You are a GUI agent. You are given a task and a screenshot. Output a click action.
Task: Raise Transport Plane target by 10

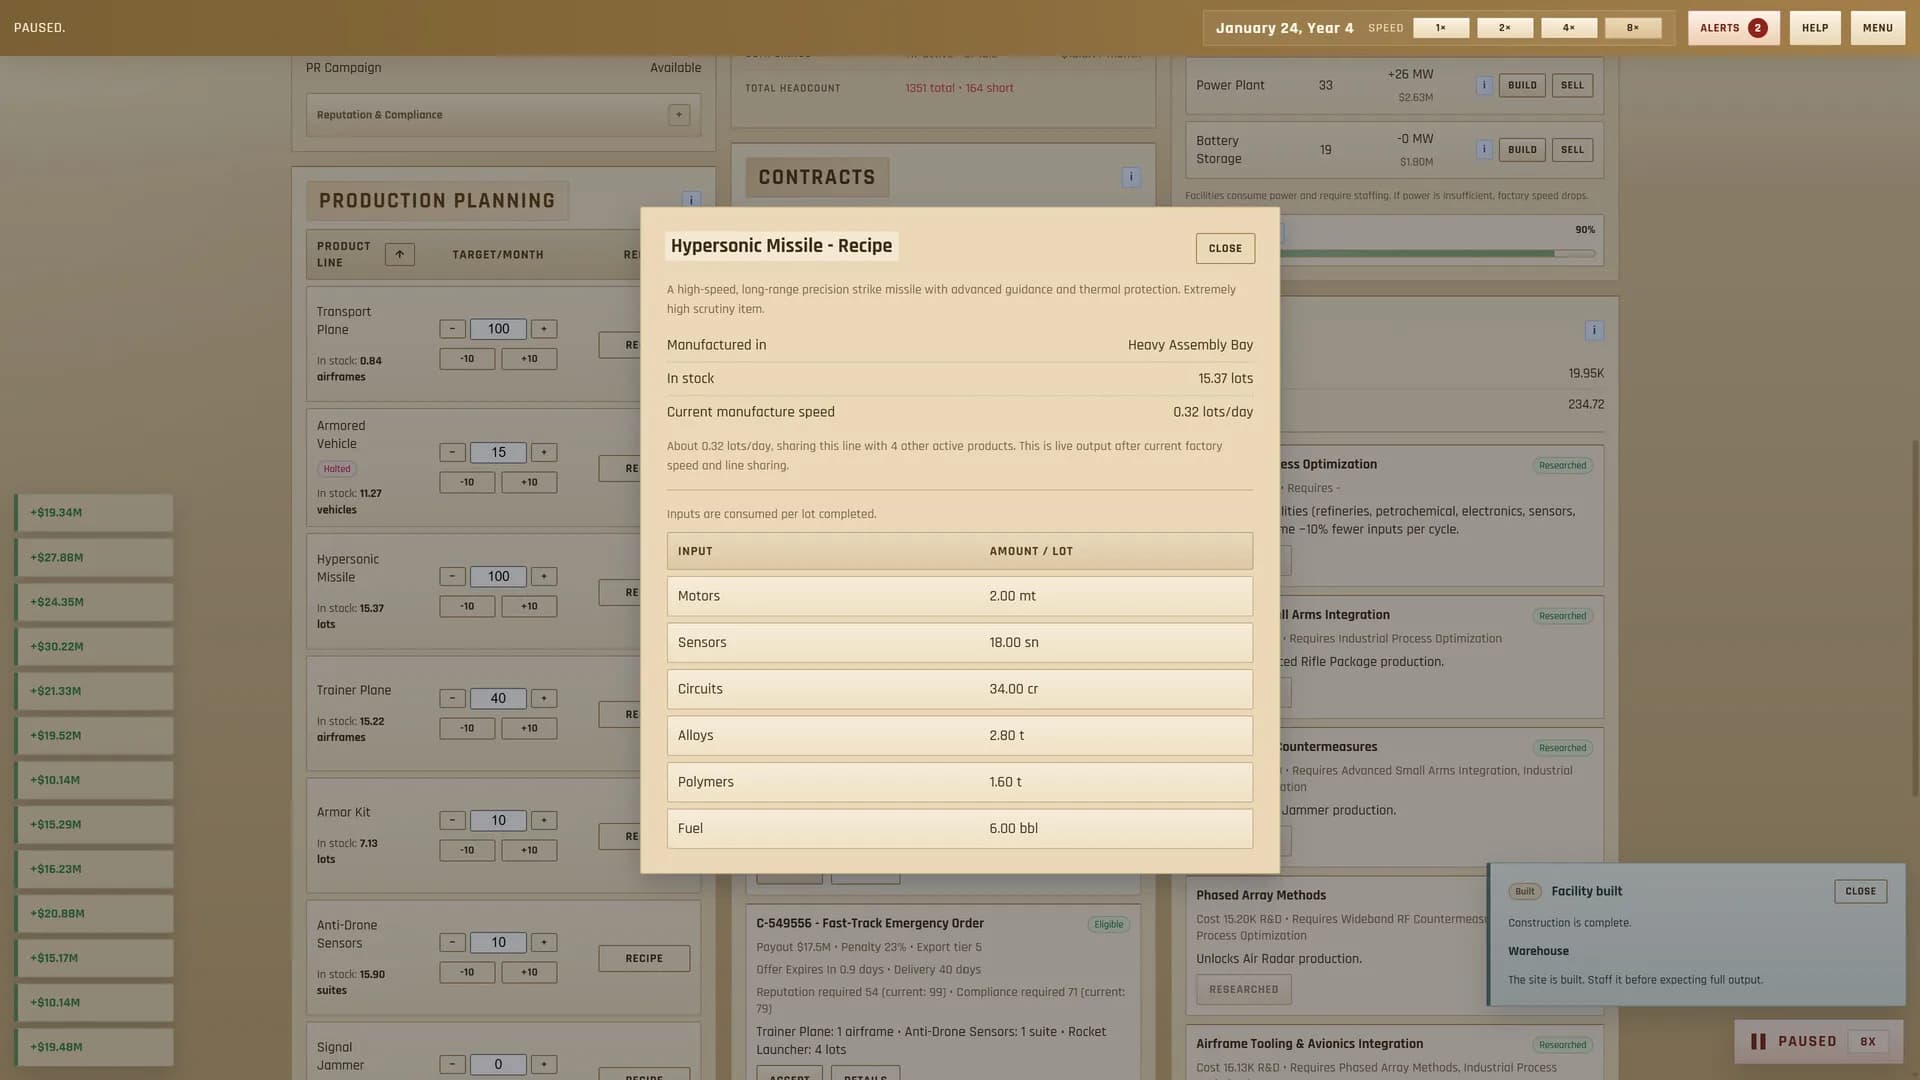pos(529,359)
